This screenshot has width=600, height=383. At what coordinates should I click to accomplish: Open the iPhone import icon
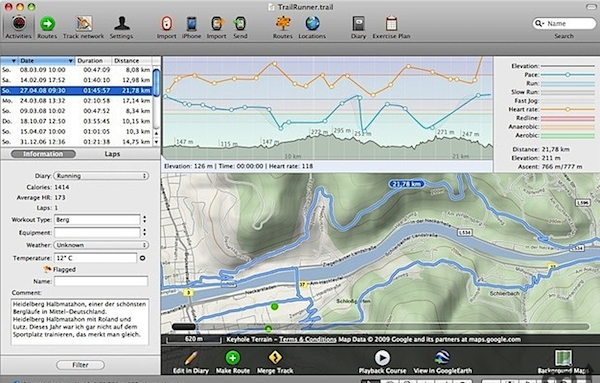tap(191, 24)
